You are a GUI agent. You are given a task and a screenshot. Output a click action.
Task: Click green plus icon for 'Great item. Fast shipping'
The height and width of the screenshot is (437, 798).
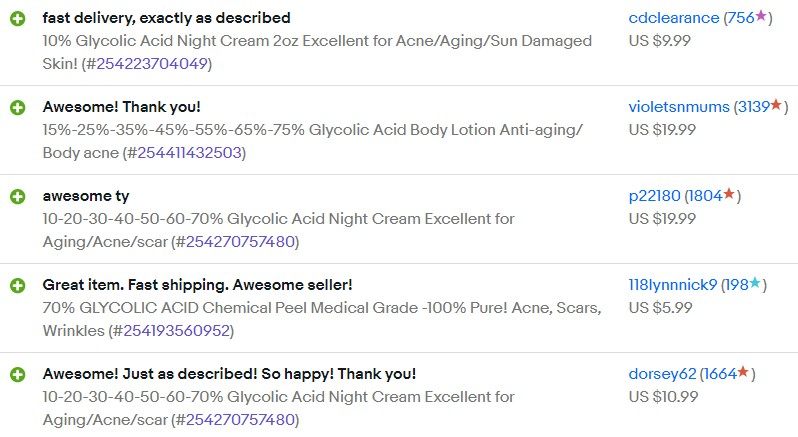tap(17, 286)
